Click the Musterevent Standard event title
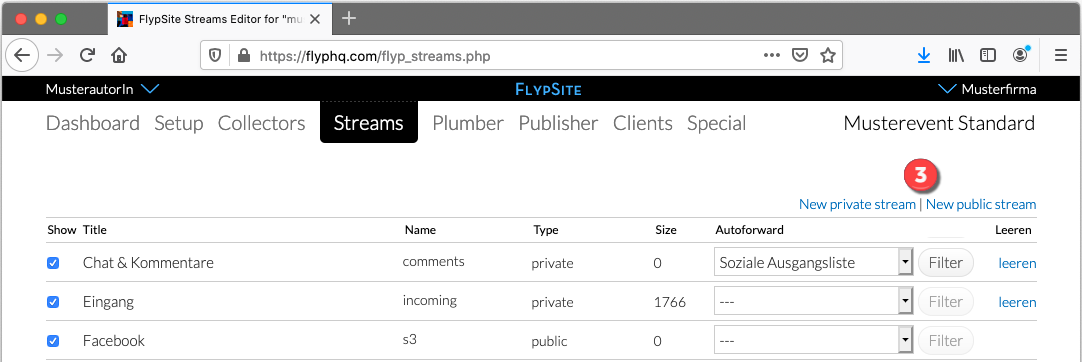 pos(939,123)
